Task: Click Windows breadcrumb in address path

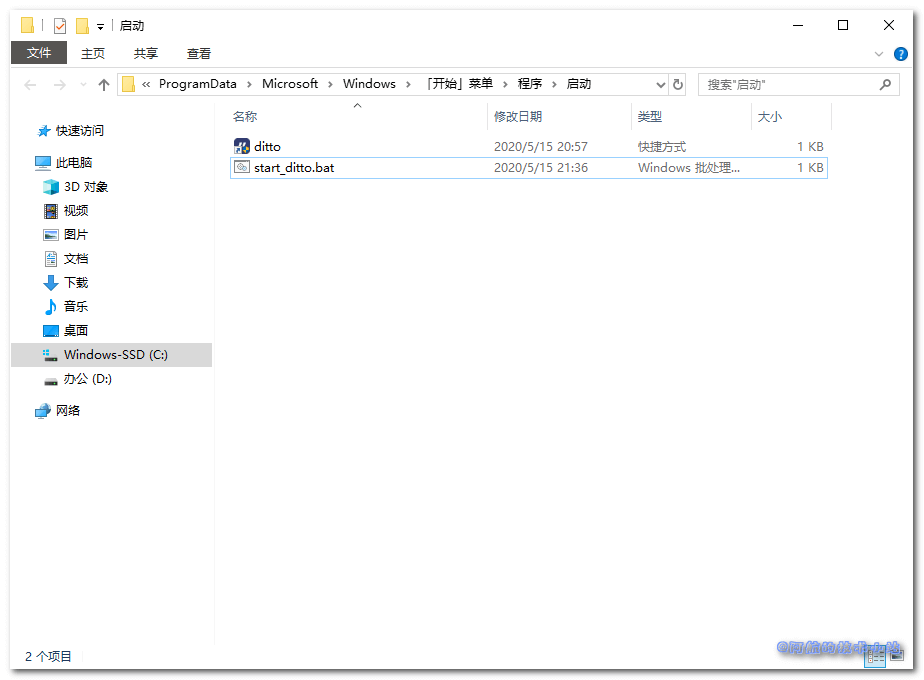Action: [x=369, y=84]
